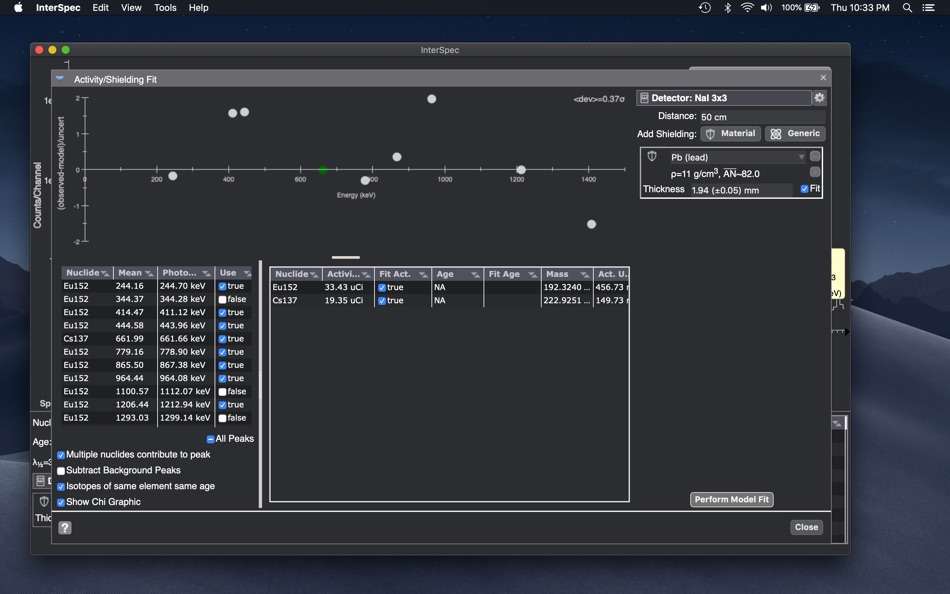Open detector settings gear icon
Image resolution: width=950 pixels, height=594 pixels.
tap(819, 98)
